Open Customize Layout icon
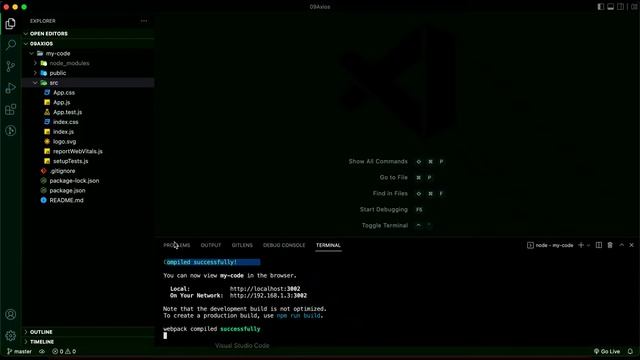Viewport: 640px width, 360px height. 634,7
